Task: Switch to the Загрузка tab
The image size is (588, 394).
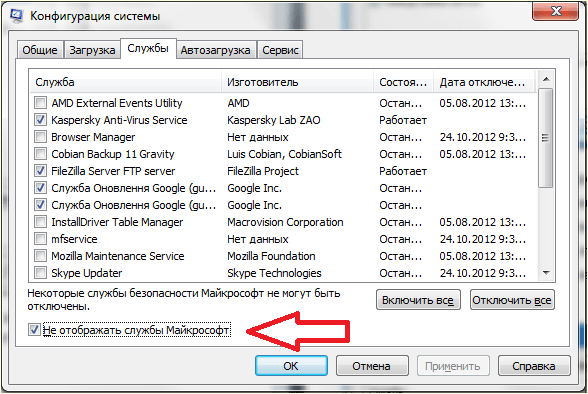Action: 92,50
